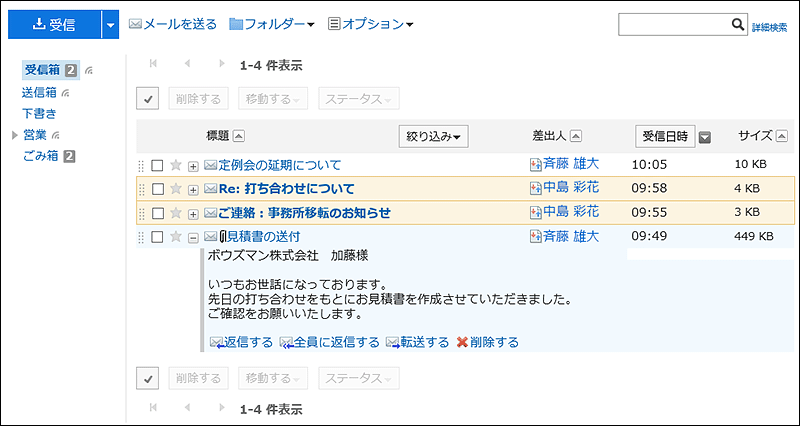Click the magnifier search icon
Image resolution: width=800 pixels, height=426 pixels.
738,24
